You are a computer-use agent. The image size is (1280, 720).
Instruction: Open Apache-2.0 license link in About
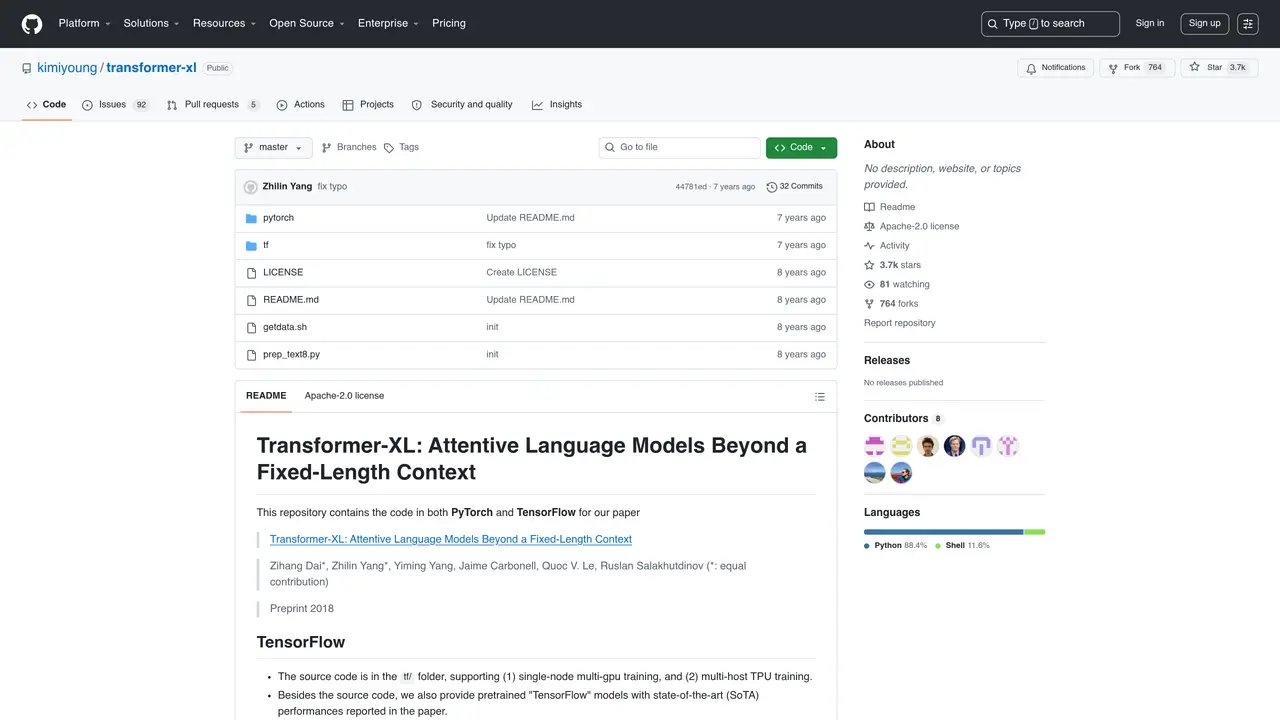pyautogui.click(x=912, y=227)
